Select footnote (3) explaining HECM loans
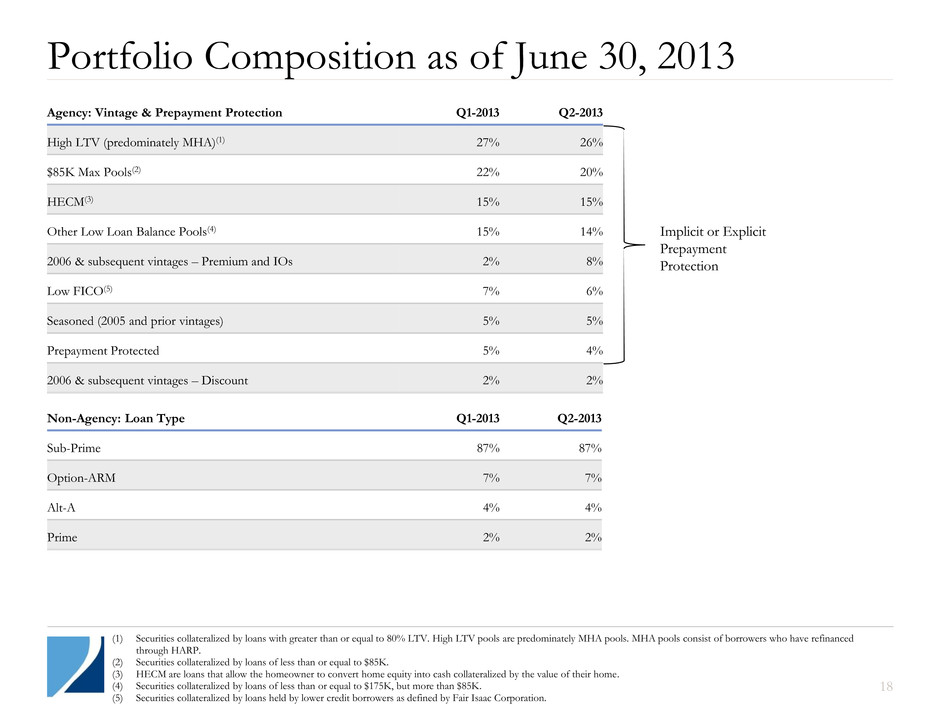The image size is (940, 705). [x=366, y=674]
